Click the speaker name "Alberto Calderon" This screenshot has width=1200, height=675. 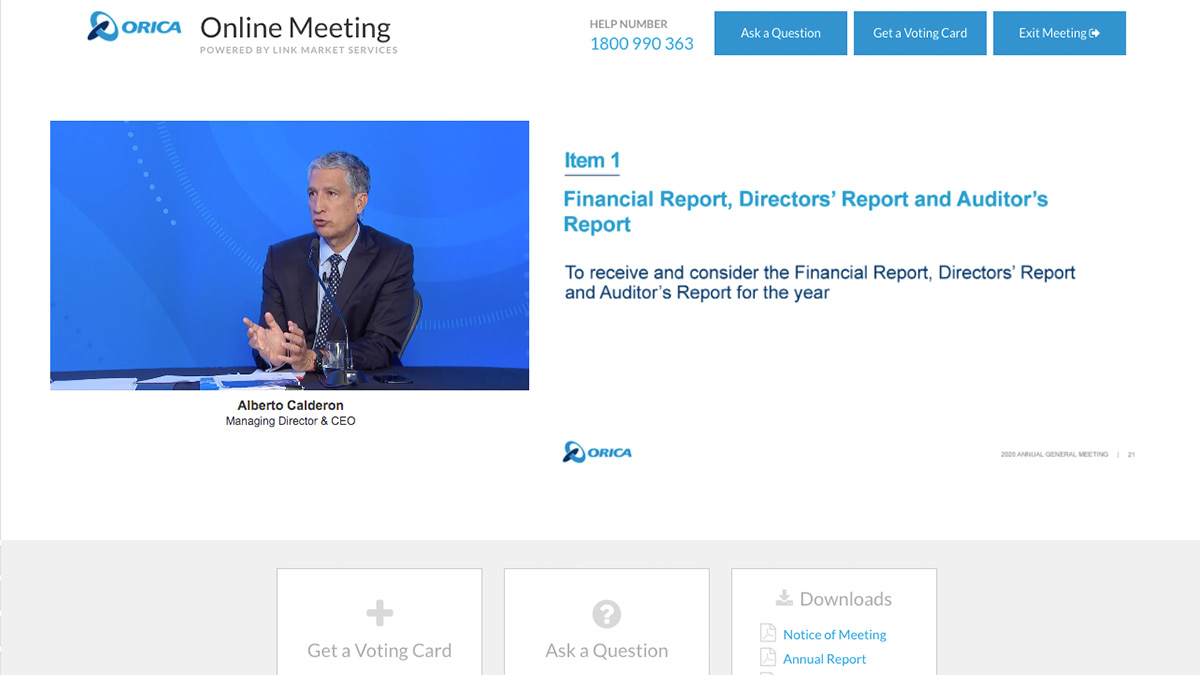point(290,406)
